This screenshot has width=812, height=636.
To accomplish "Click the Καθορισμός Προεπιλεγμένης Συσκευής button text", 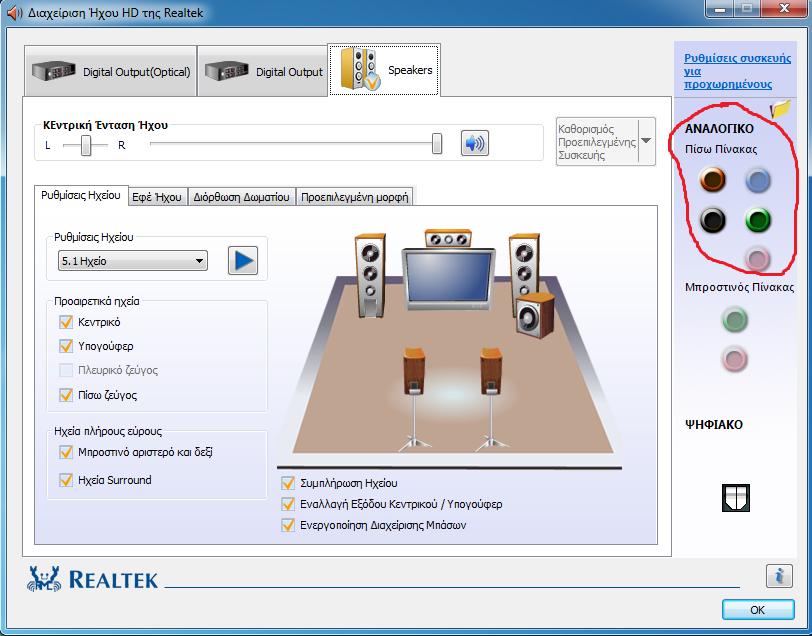I will click(x=597, y=142).
